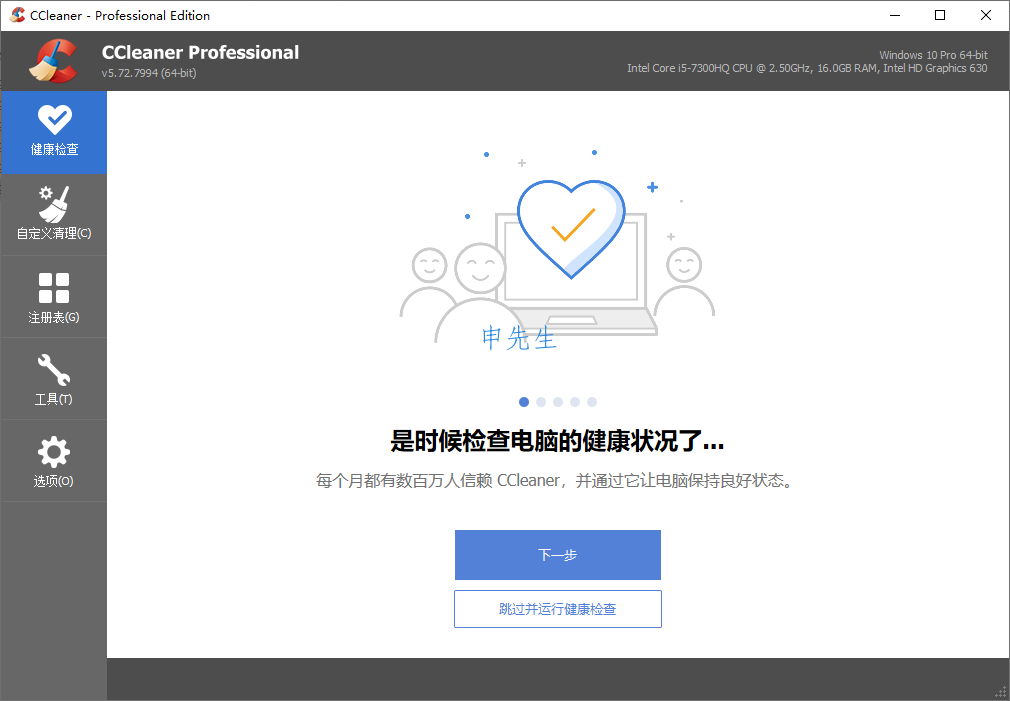Minimize the CCleaner window
Viewport: 1010px width, 701px height.
[895, 15]
